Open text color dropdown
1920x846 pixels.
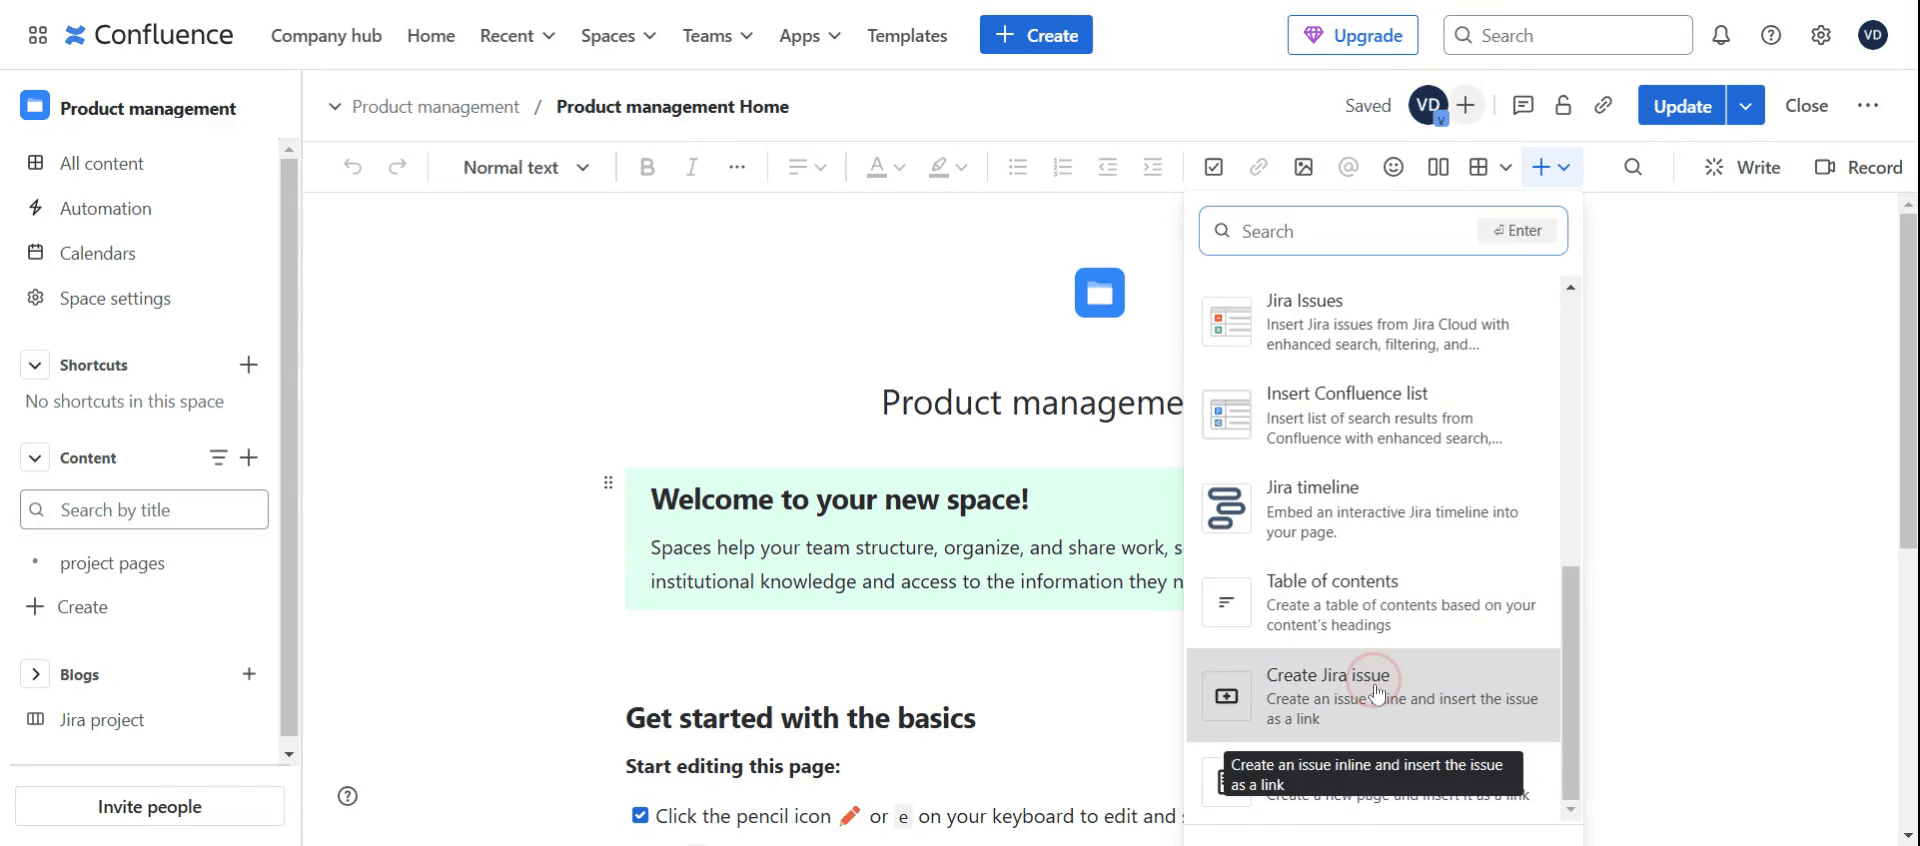[x=886, y=167]
